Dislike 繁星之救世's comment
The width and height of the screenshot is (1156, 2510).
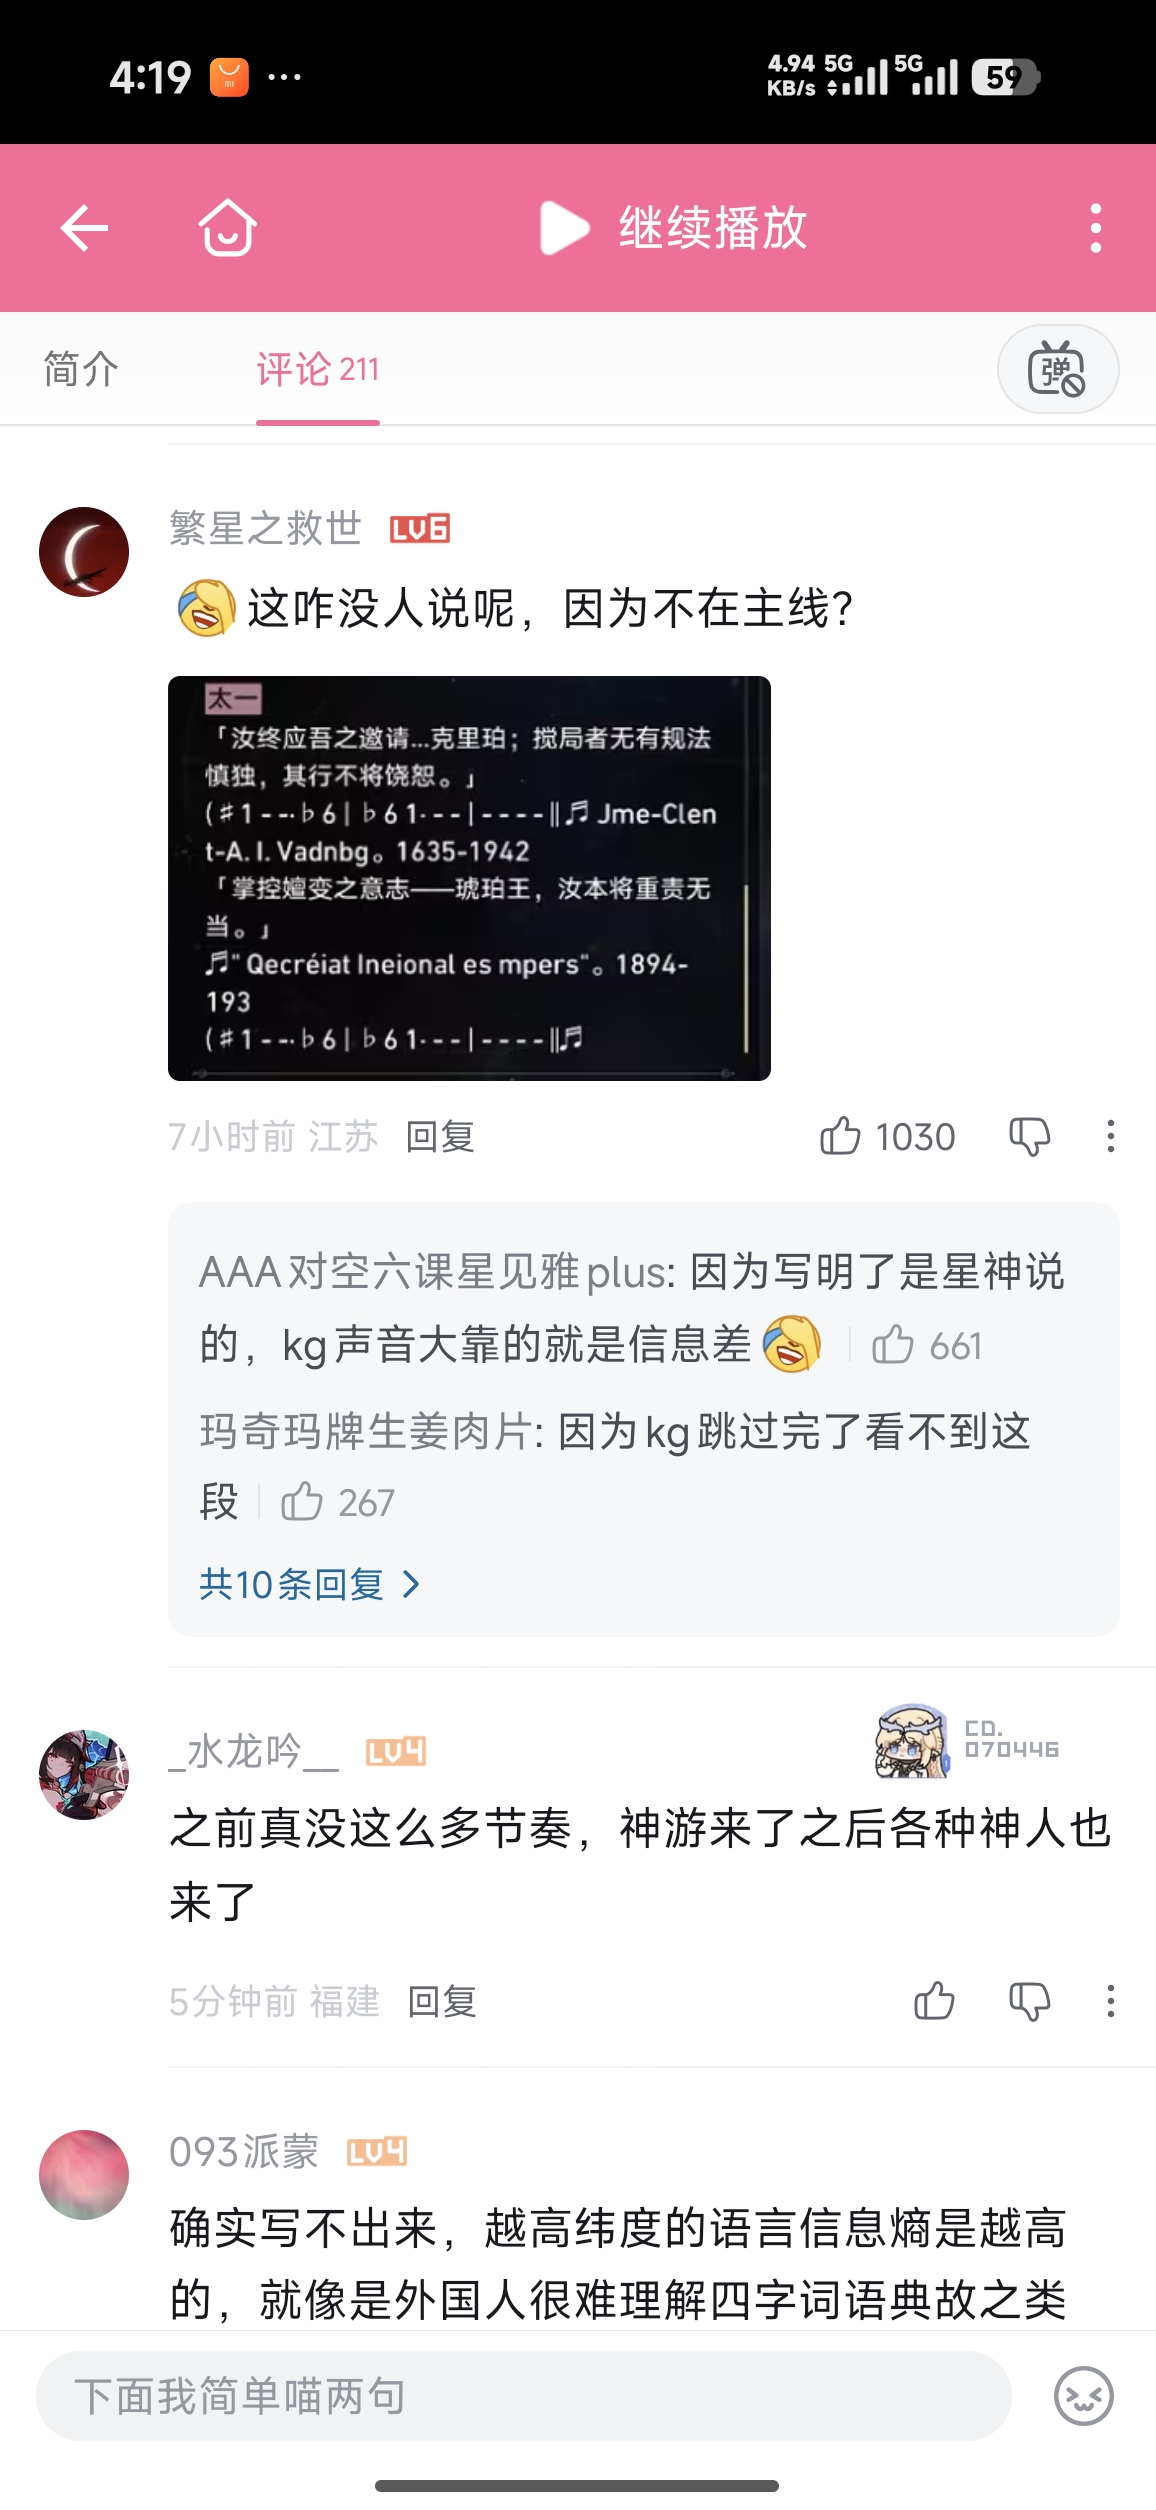[x=1029, y=1137]
